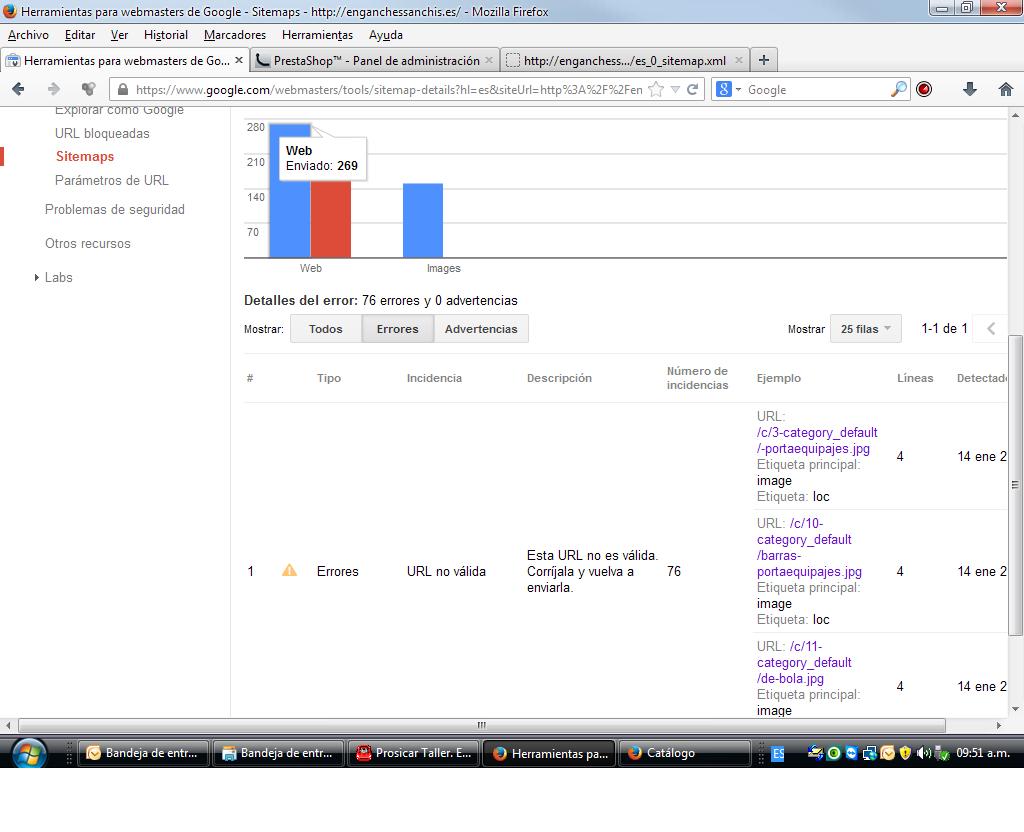Screen dimensions: 1024x832
Task: Open /c/3-category_default/-portaequipajes.jpg link
Action: point(817,440)
